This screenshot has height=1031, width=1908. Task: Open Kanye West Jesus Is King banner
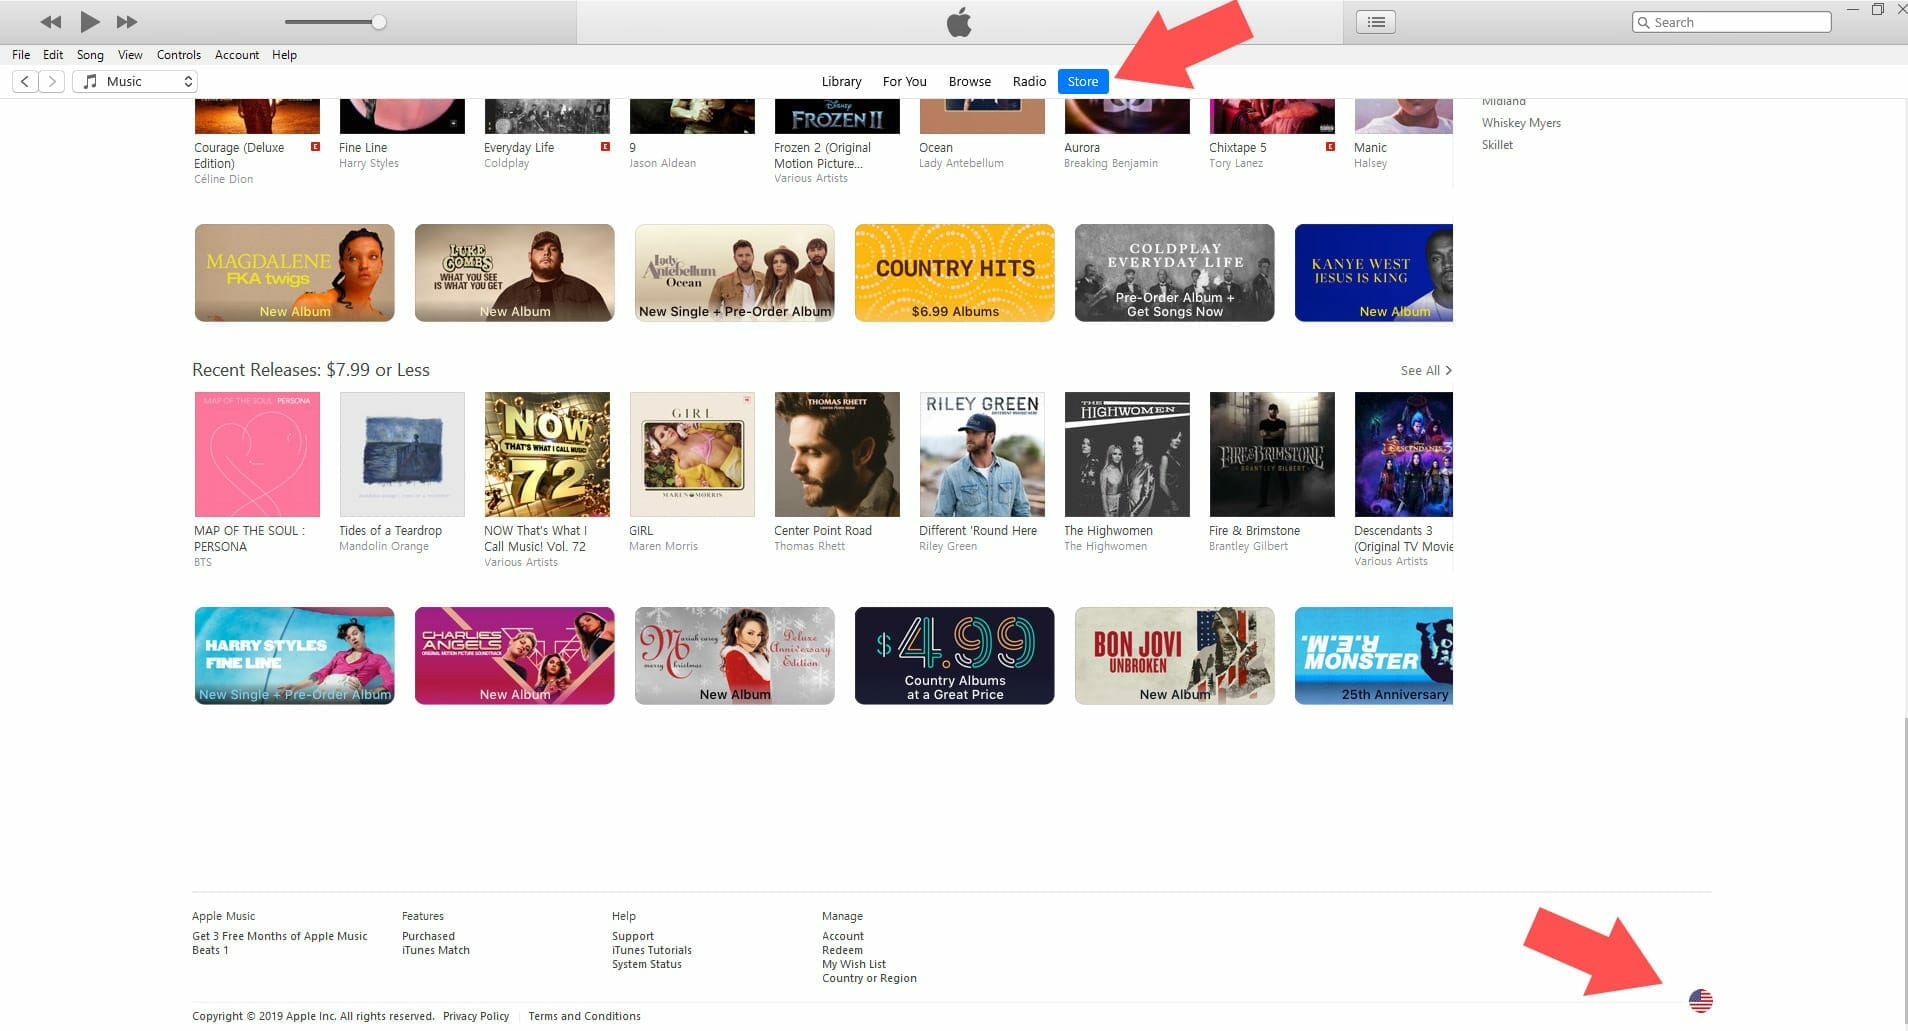pos(1374,273)
